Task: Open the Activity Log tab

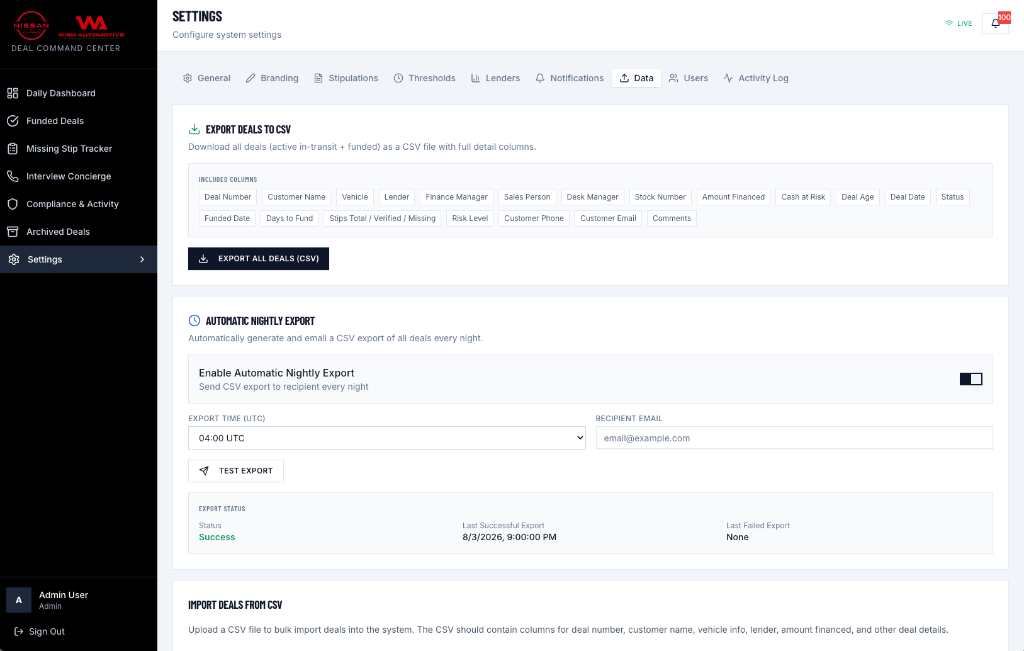Action: pyautogui.click(x=756, y=78)
